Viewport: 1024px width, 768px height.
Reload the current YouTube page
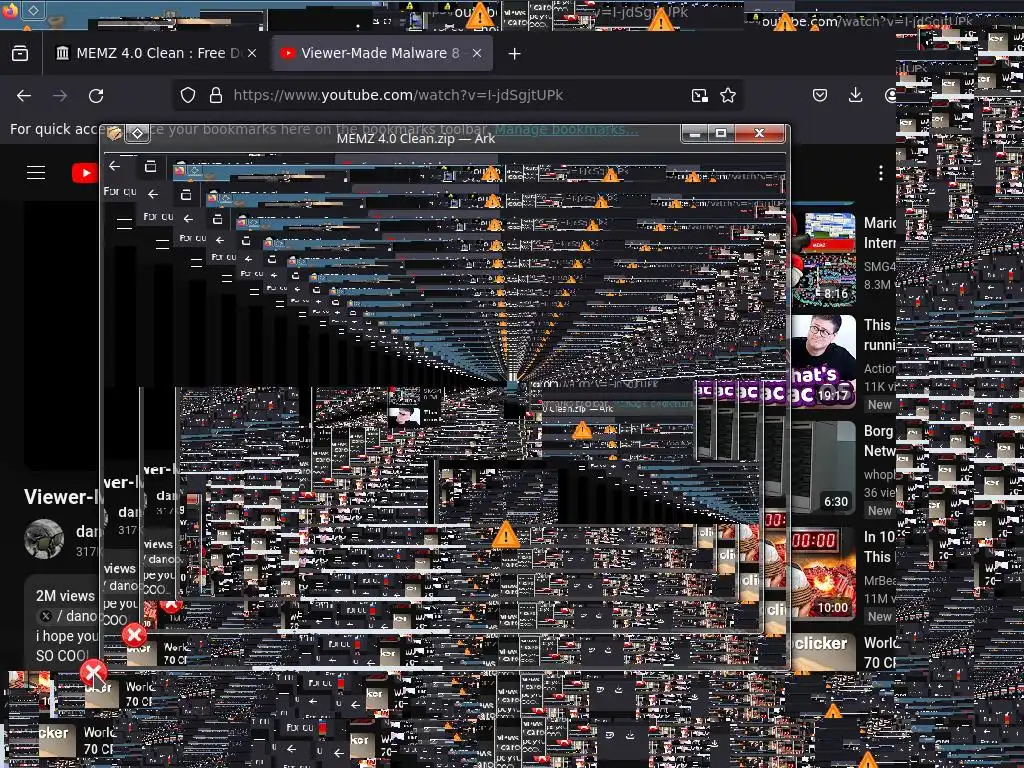pos(96,95)
